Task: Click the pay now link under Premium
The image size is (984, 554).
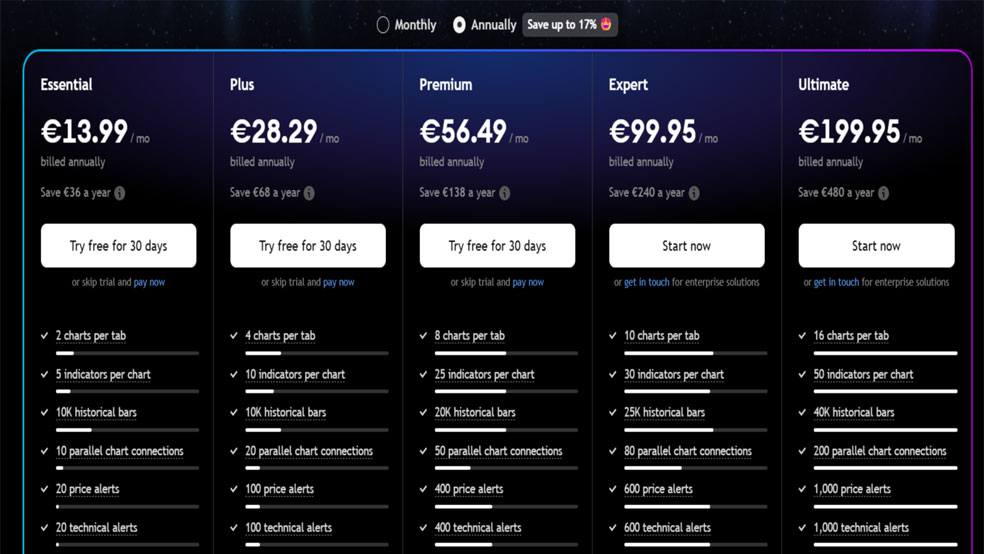Action: [528, 282]
